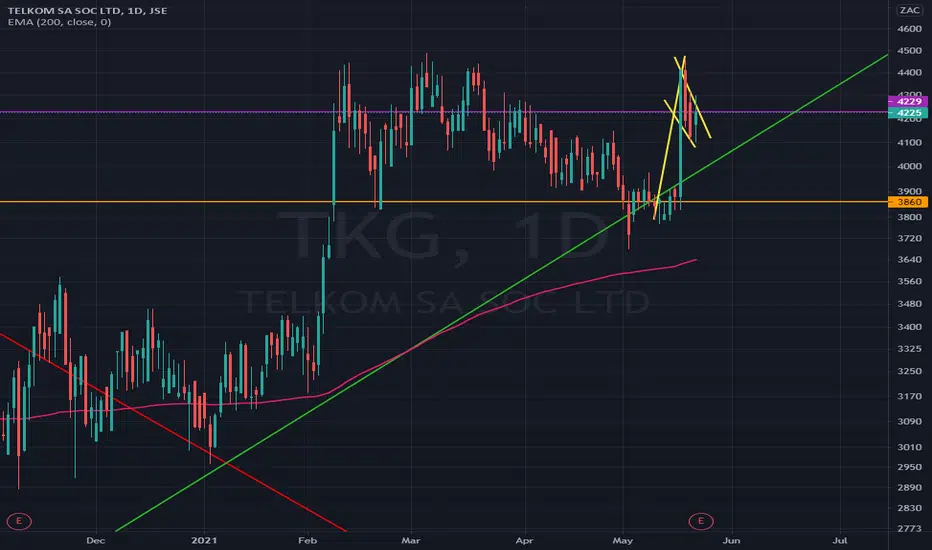Image resolution: width=932 pixels, height=550 pixels.
Task: Click the 3090 price axis value
Action: 909,422
